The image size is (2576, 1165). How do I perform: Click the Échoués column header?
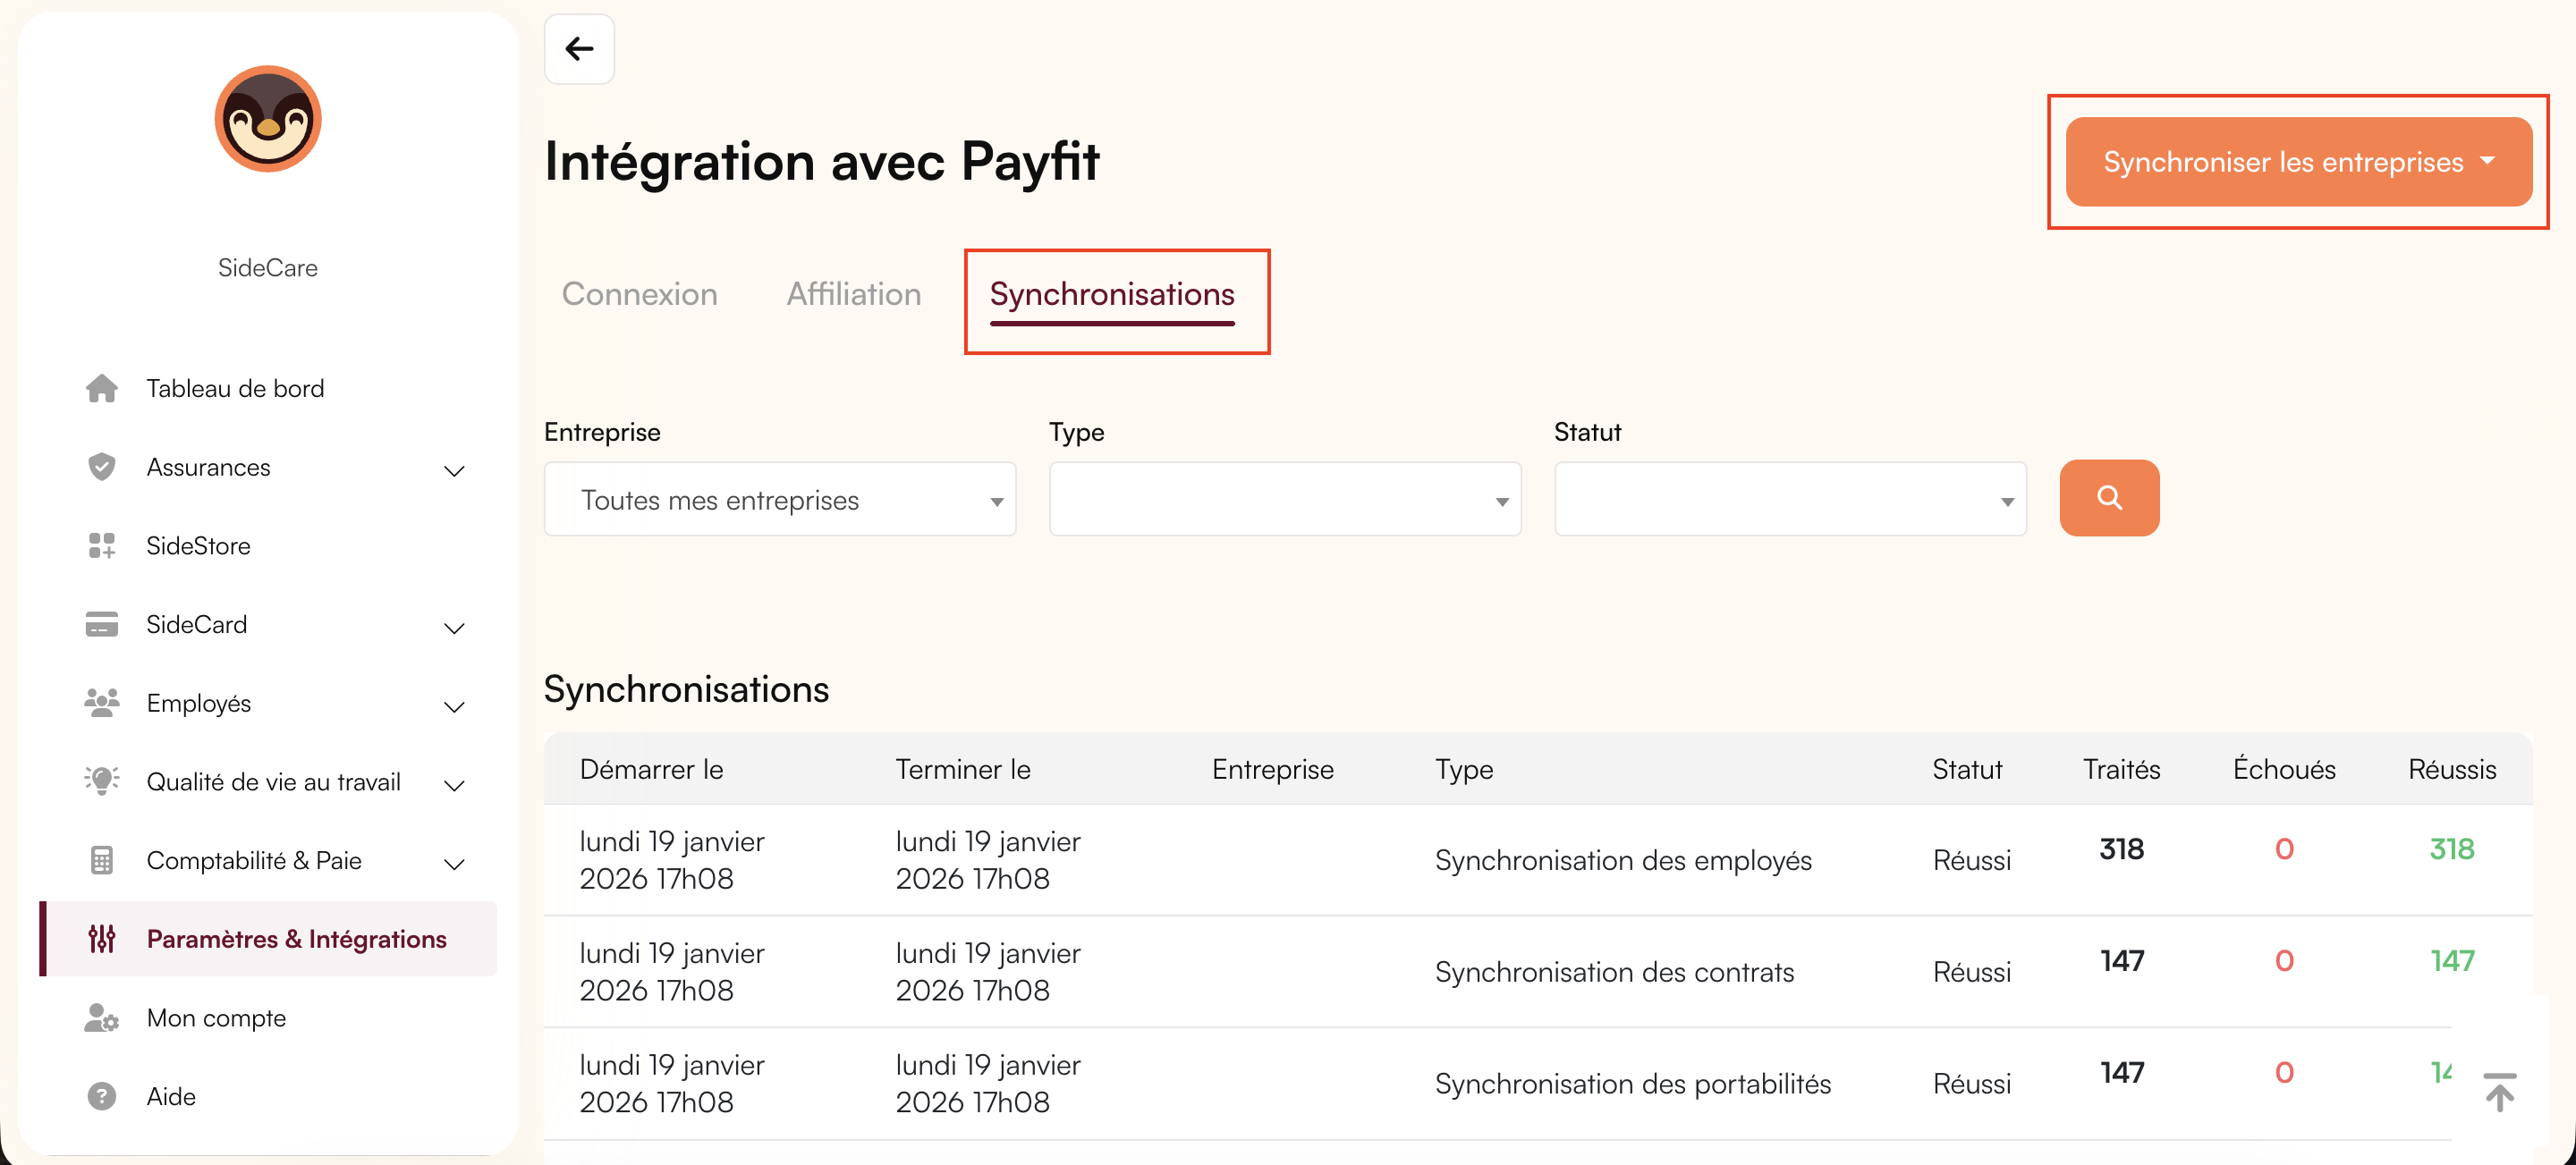(x=2284, y=769)
